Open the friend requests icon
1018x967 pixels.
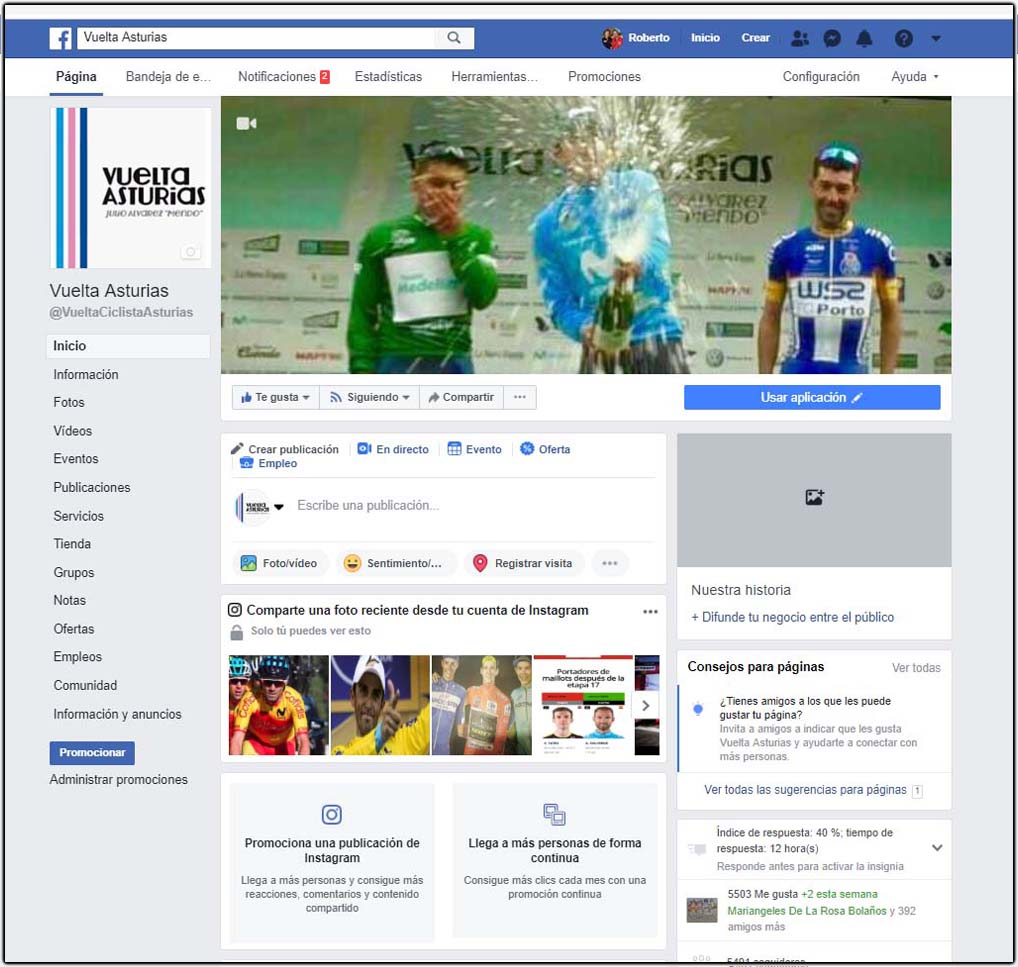point(800,38)
